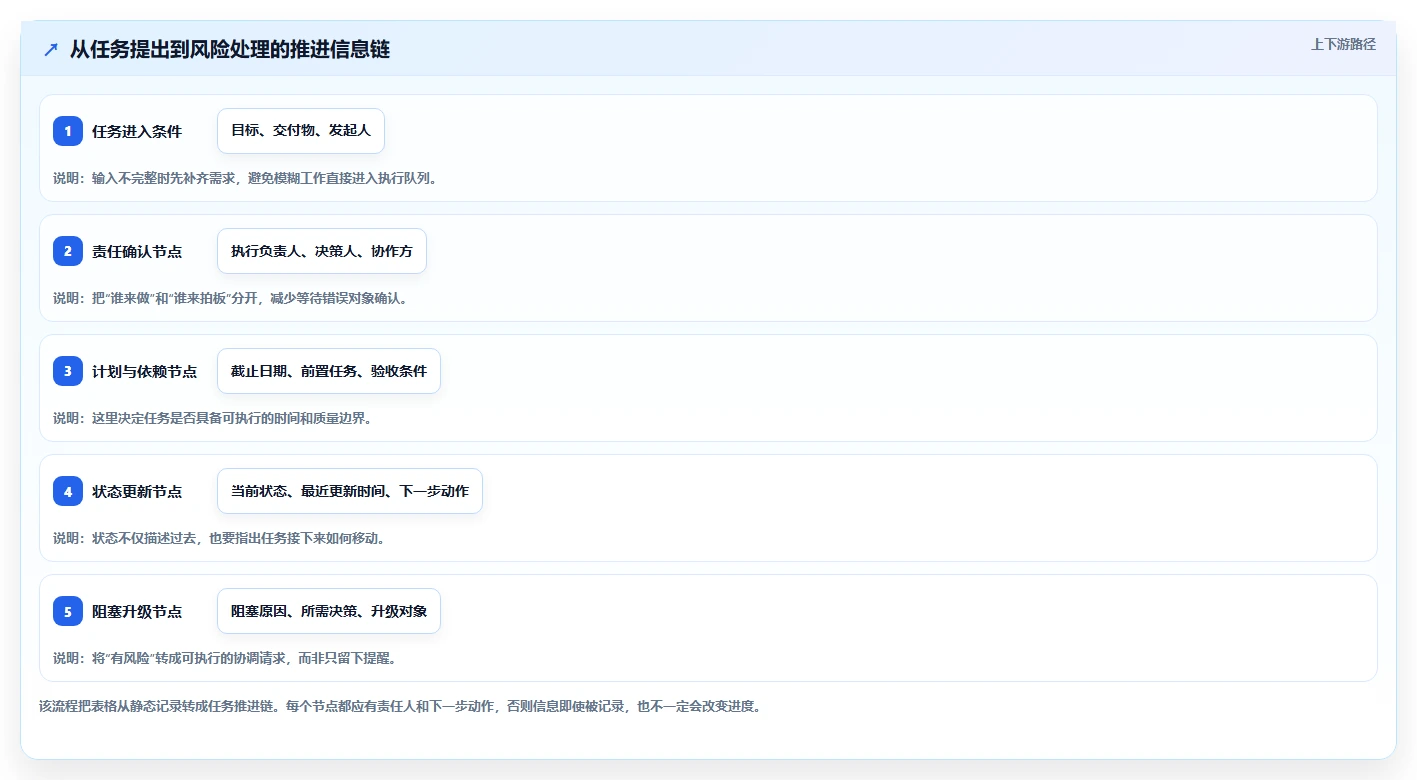Click the description starting 输入不完整时先补齐需求
Image resolution: width=1417 pixels, height=780 pixels.
pyautogui.click(x=245, y=178)
